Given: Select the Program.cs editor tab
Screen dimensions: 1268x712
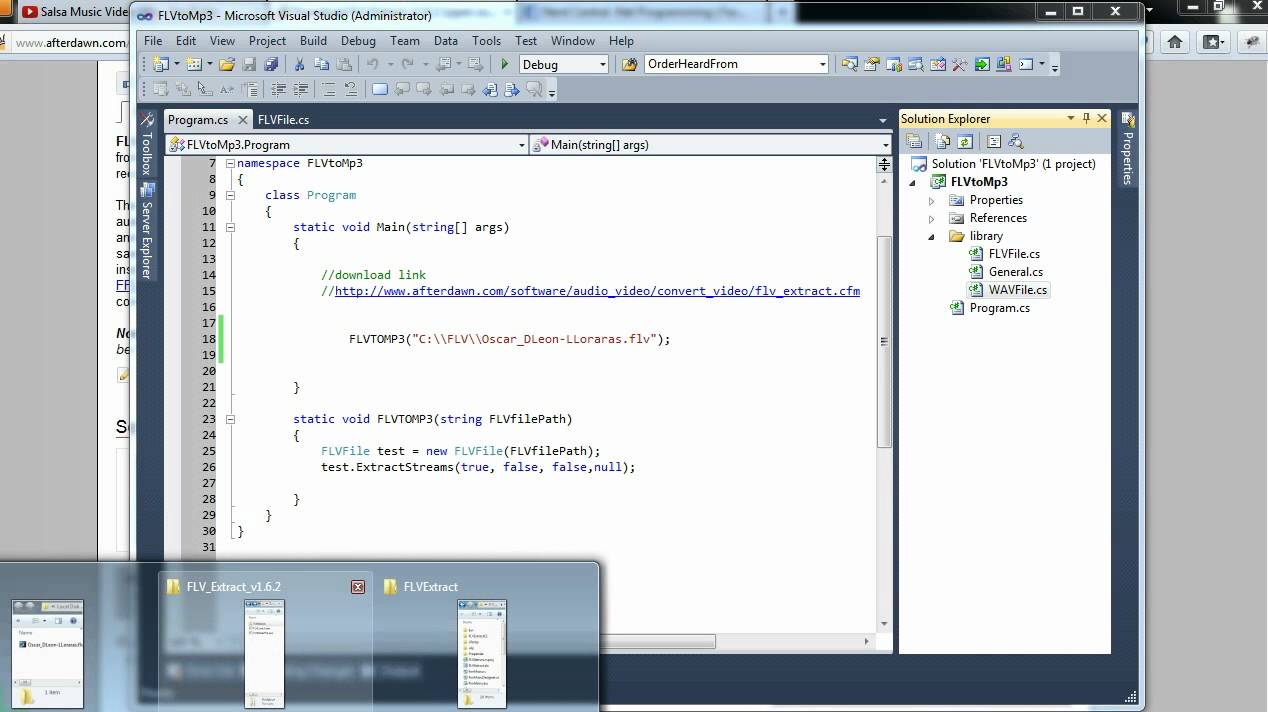Looking at the screenshot, I should coord(198,120).
